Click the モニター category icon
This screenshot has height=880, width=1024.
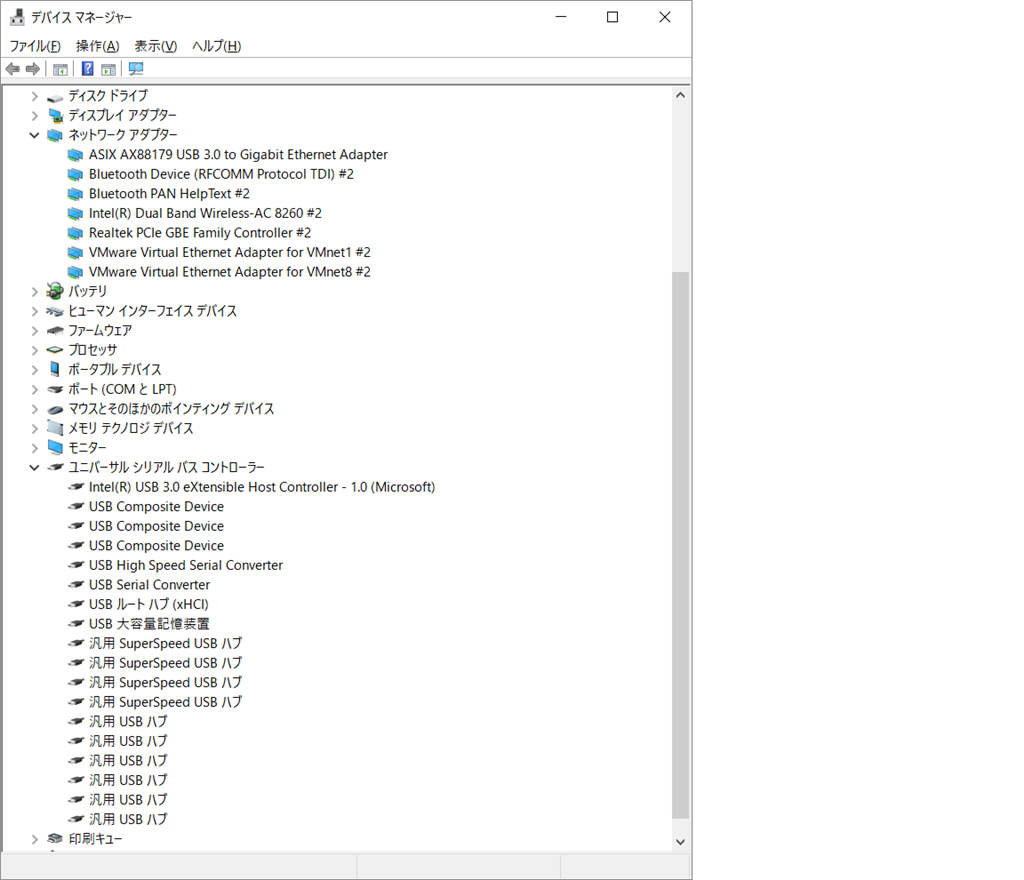56,448
